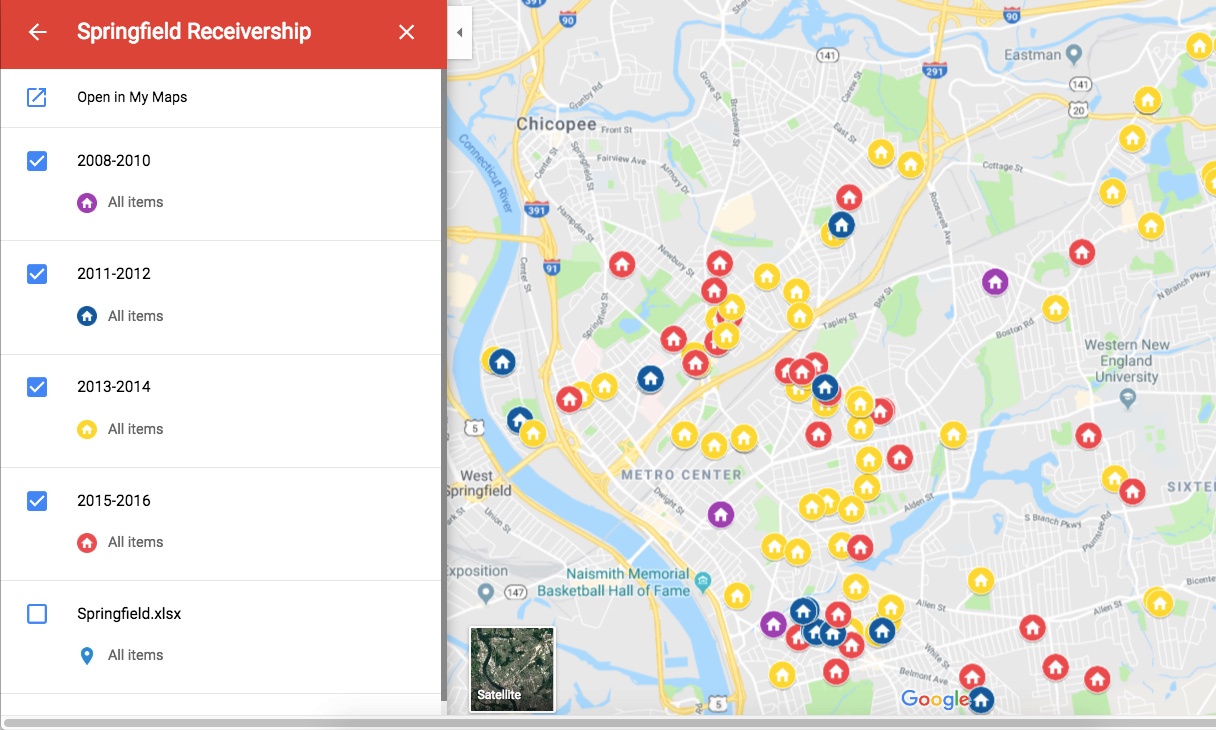Expand All items under 2008-2010
This screenshot has height=730, width=1216.
135,202
